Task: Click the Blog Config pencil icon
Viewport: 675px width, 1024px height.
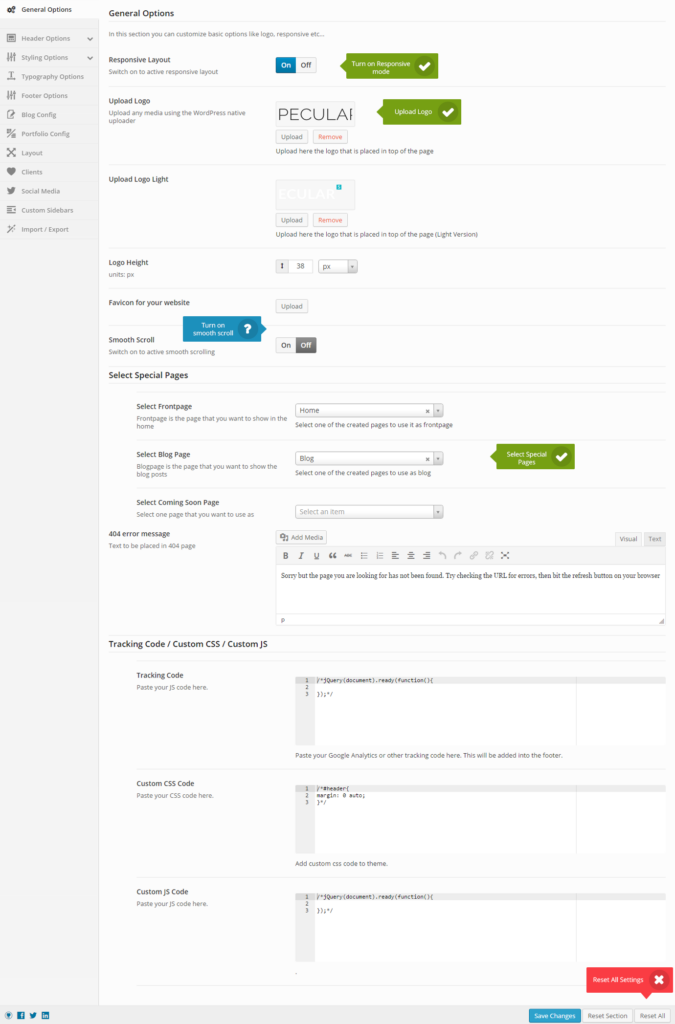Action: point(11,114)
